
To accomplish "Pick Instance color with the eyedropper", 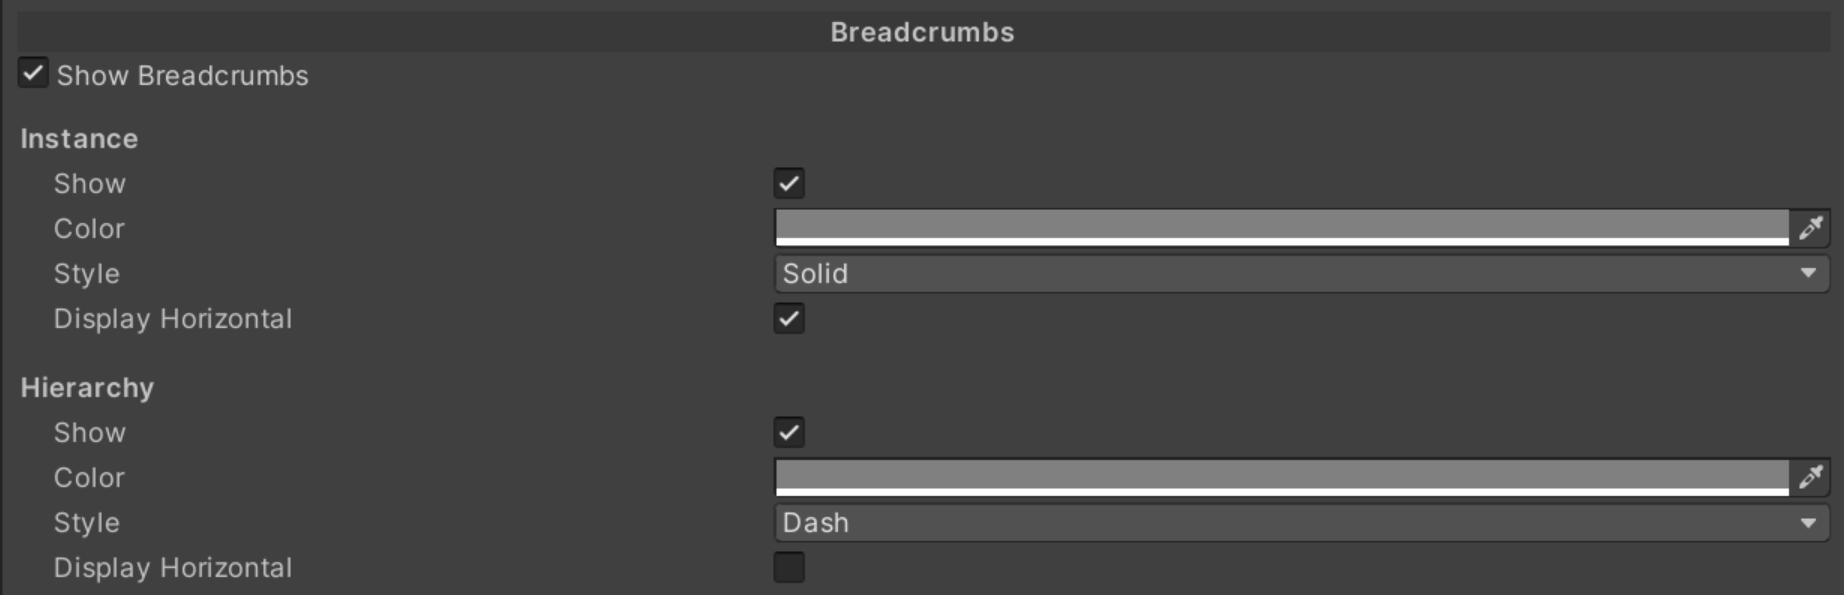I will point(1810,228).
